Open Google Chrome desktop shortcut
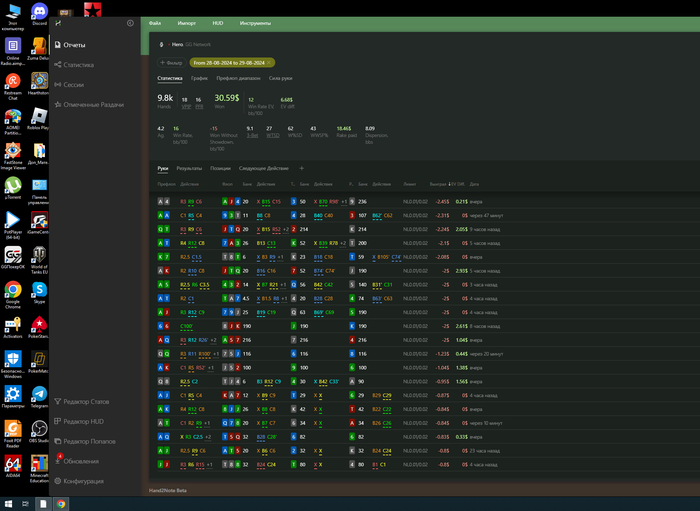 click(x=13, y=295)
